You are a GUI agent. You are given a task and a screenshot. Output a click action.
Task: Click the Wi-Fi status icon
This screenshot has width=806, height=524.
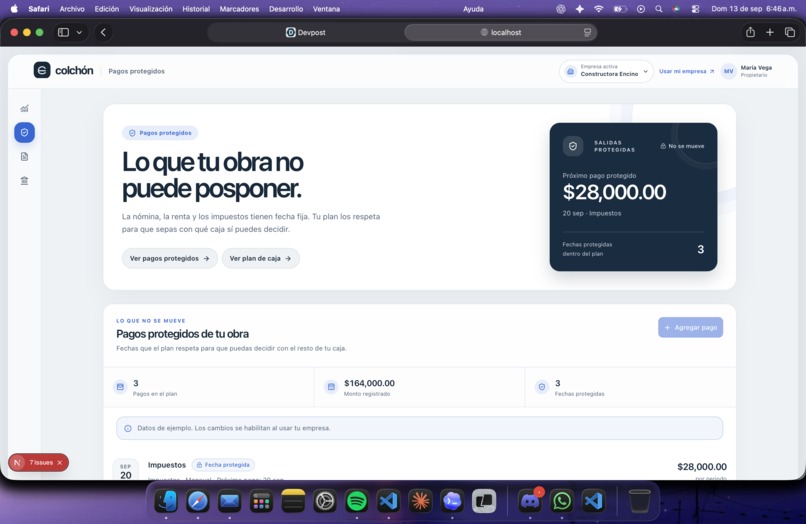598,9
